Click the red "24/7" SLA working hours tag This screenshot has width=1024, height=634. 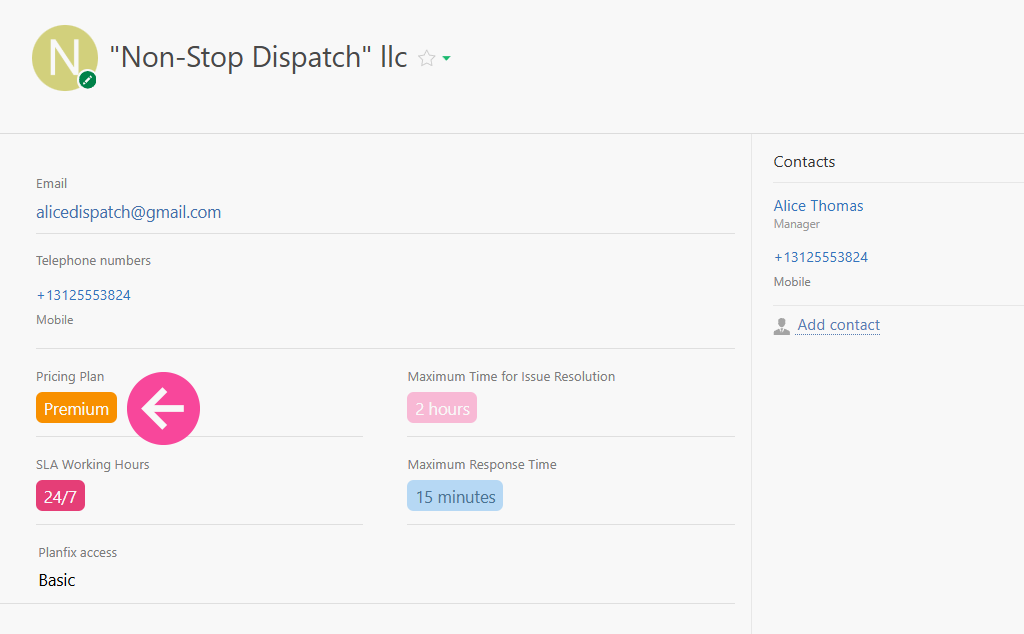pyautogui.click(x=60, y=496)
